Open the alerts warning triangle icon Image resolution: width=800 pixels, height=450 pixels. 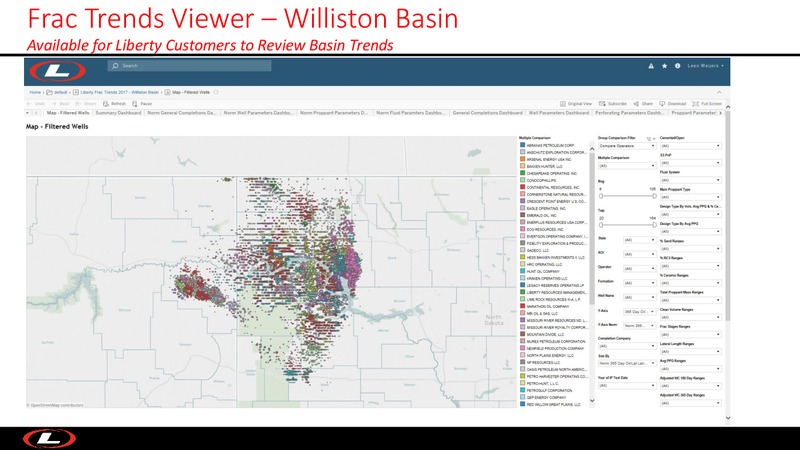pyautogui.click(x=651, y=66)
